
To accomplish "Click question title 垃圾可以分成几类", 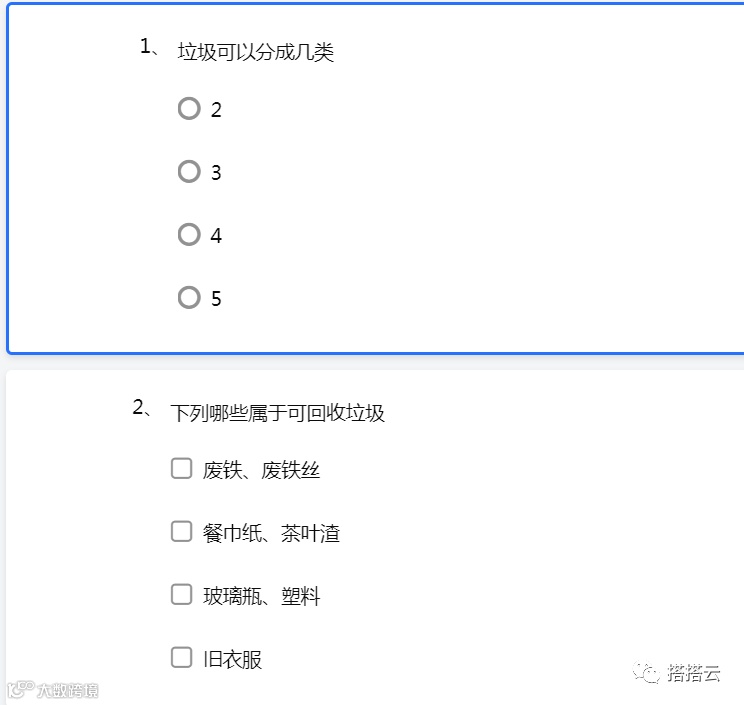I will click(256, 52).
